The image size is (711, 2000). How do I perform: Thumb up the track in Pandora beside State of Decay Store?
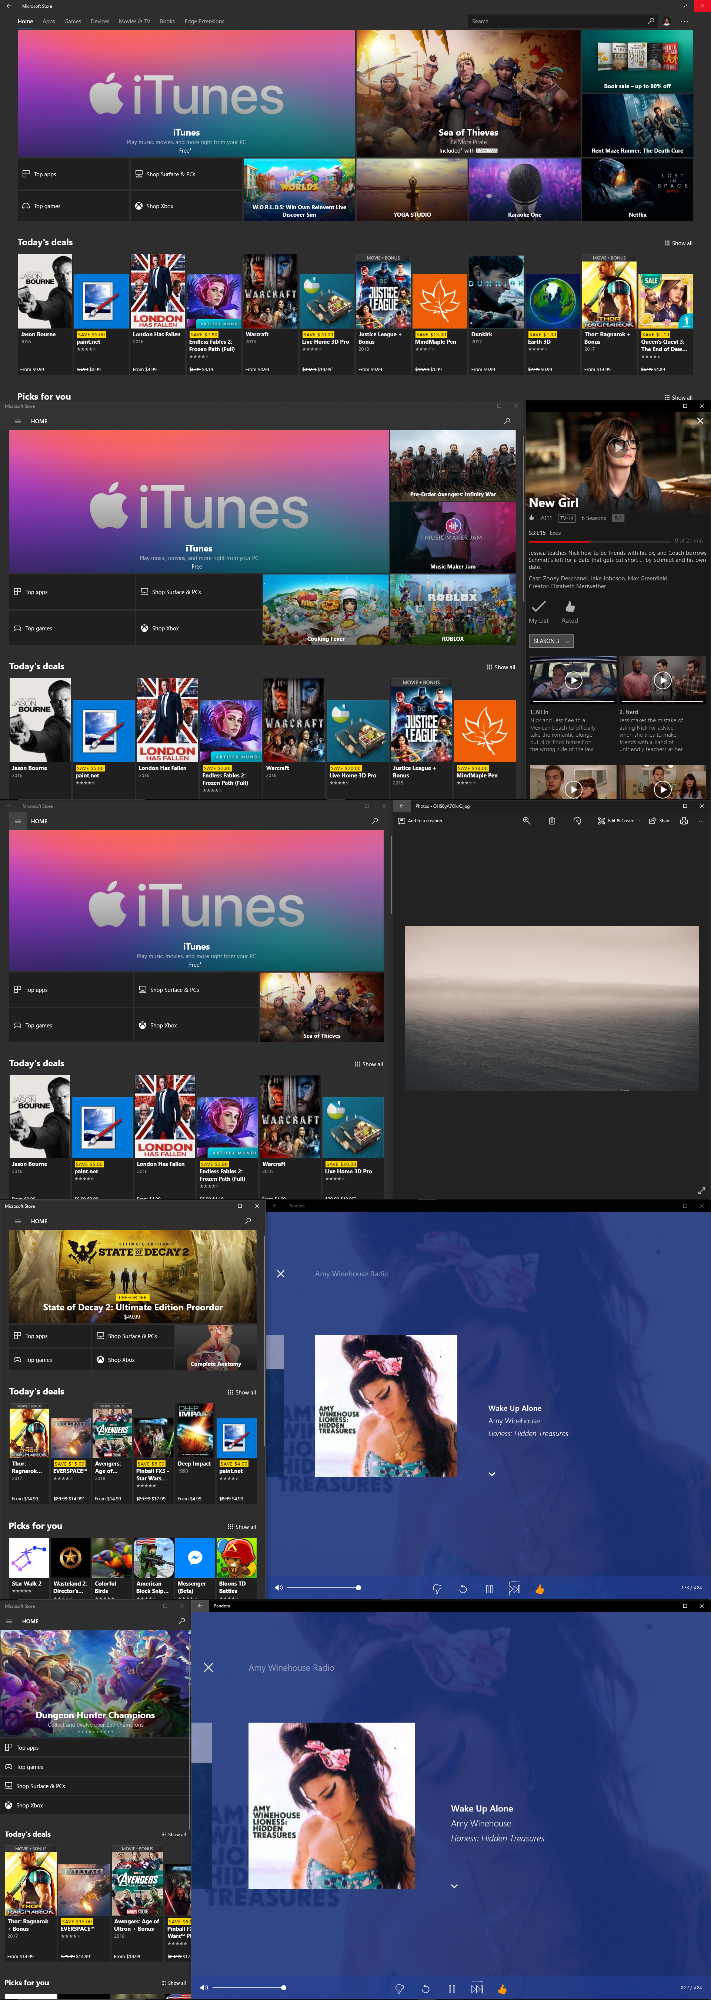coord(540,1588)
